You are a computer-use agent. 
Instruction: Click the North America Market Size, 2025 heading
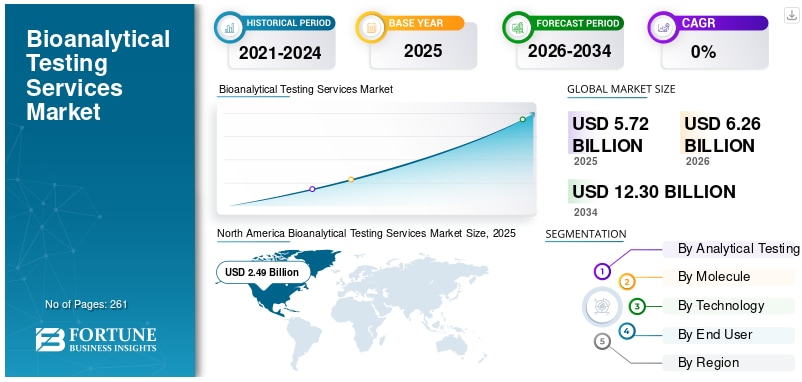tap(366, 233)
